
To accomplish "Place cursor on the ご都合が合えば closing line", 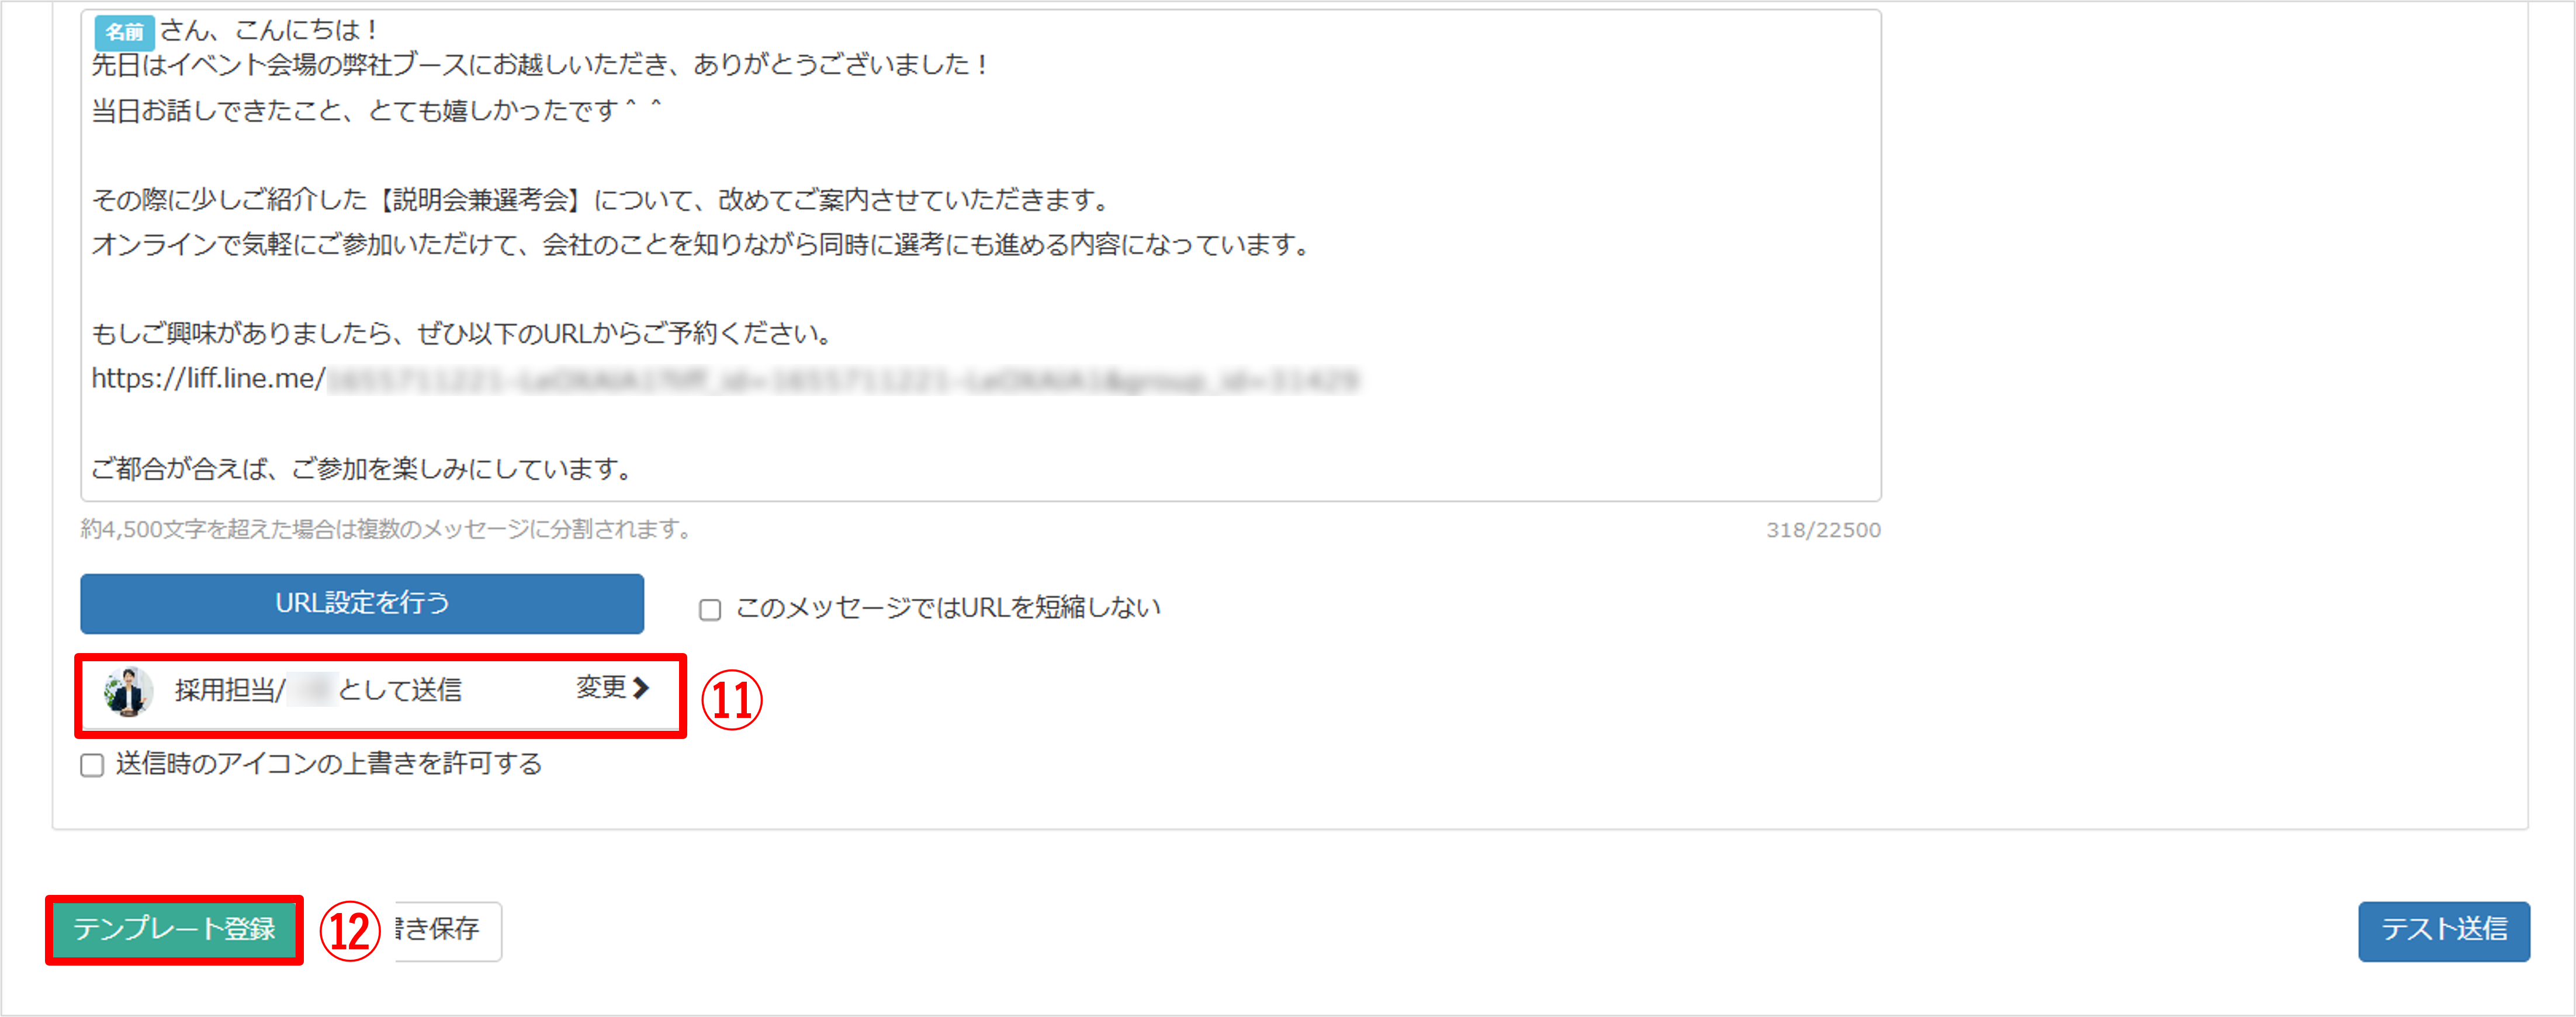I will pos(361,469).
